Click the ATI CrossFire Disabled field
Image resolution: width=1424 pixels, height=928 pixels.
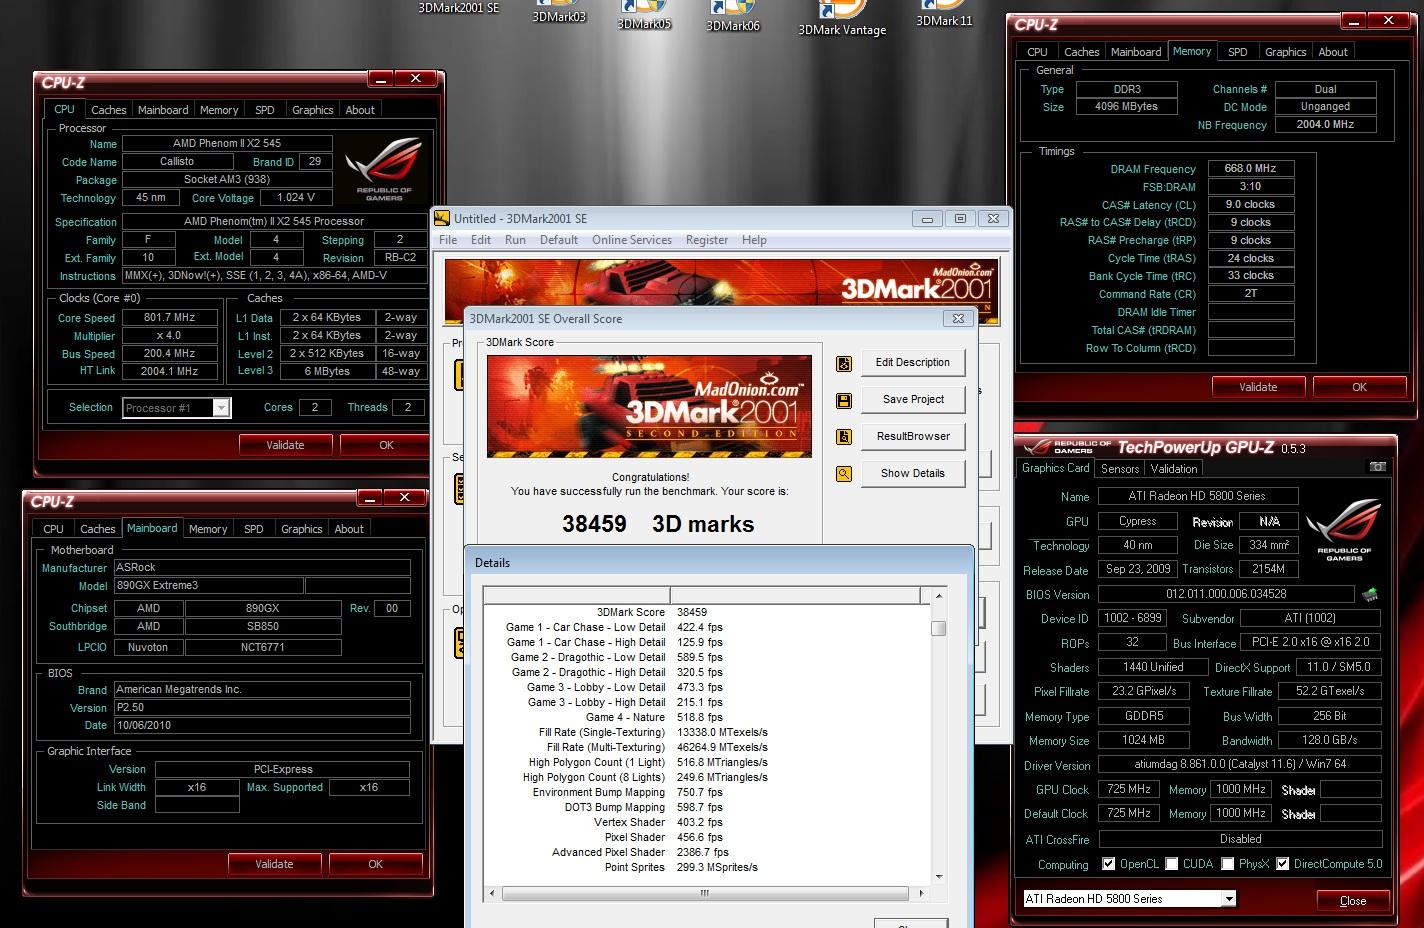(1240, 839)
